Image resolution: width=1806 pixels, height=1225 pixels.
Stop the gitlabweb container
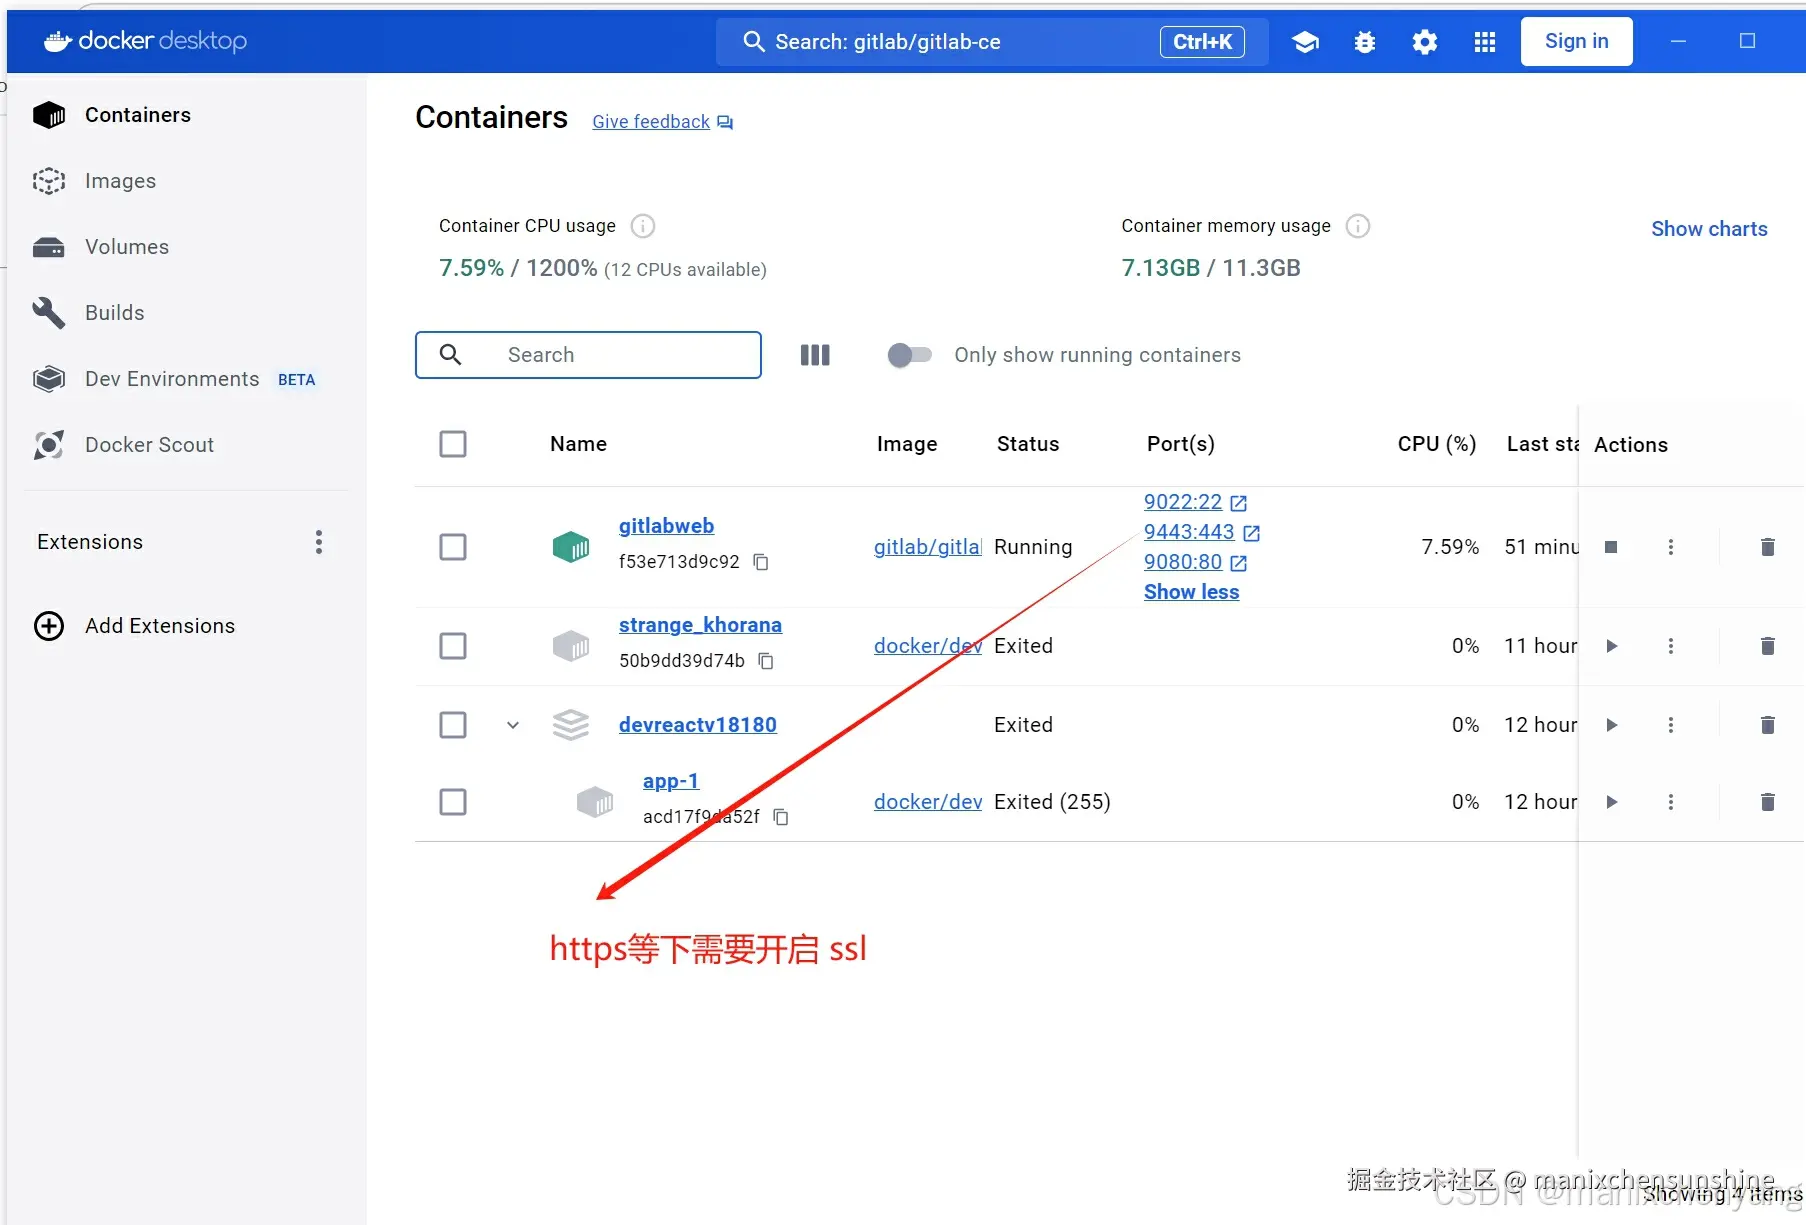(1611, 547)
